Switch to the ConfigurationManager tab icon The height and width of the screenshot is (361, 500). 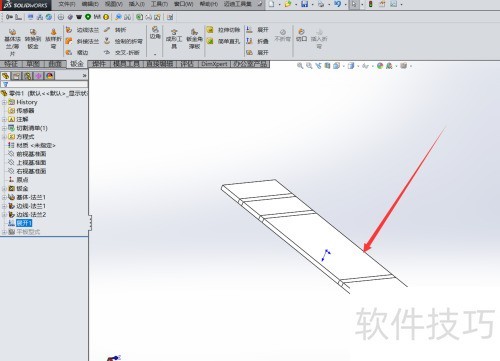pos(28,76)
